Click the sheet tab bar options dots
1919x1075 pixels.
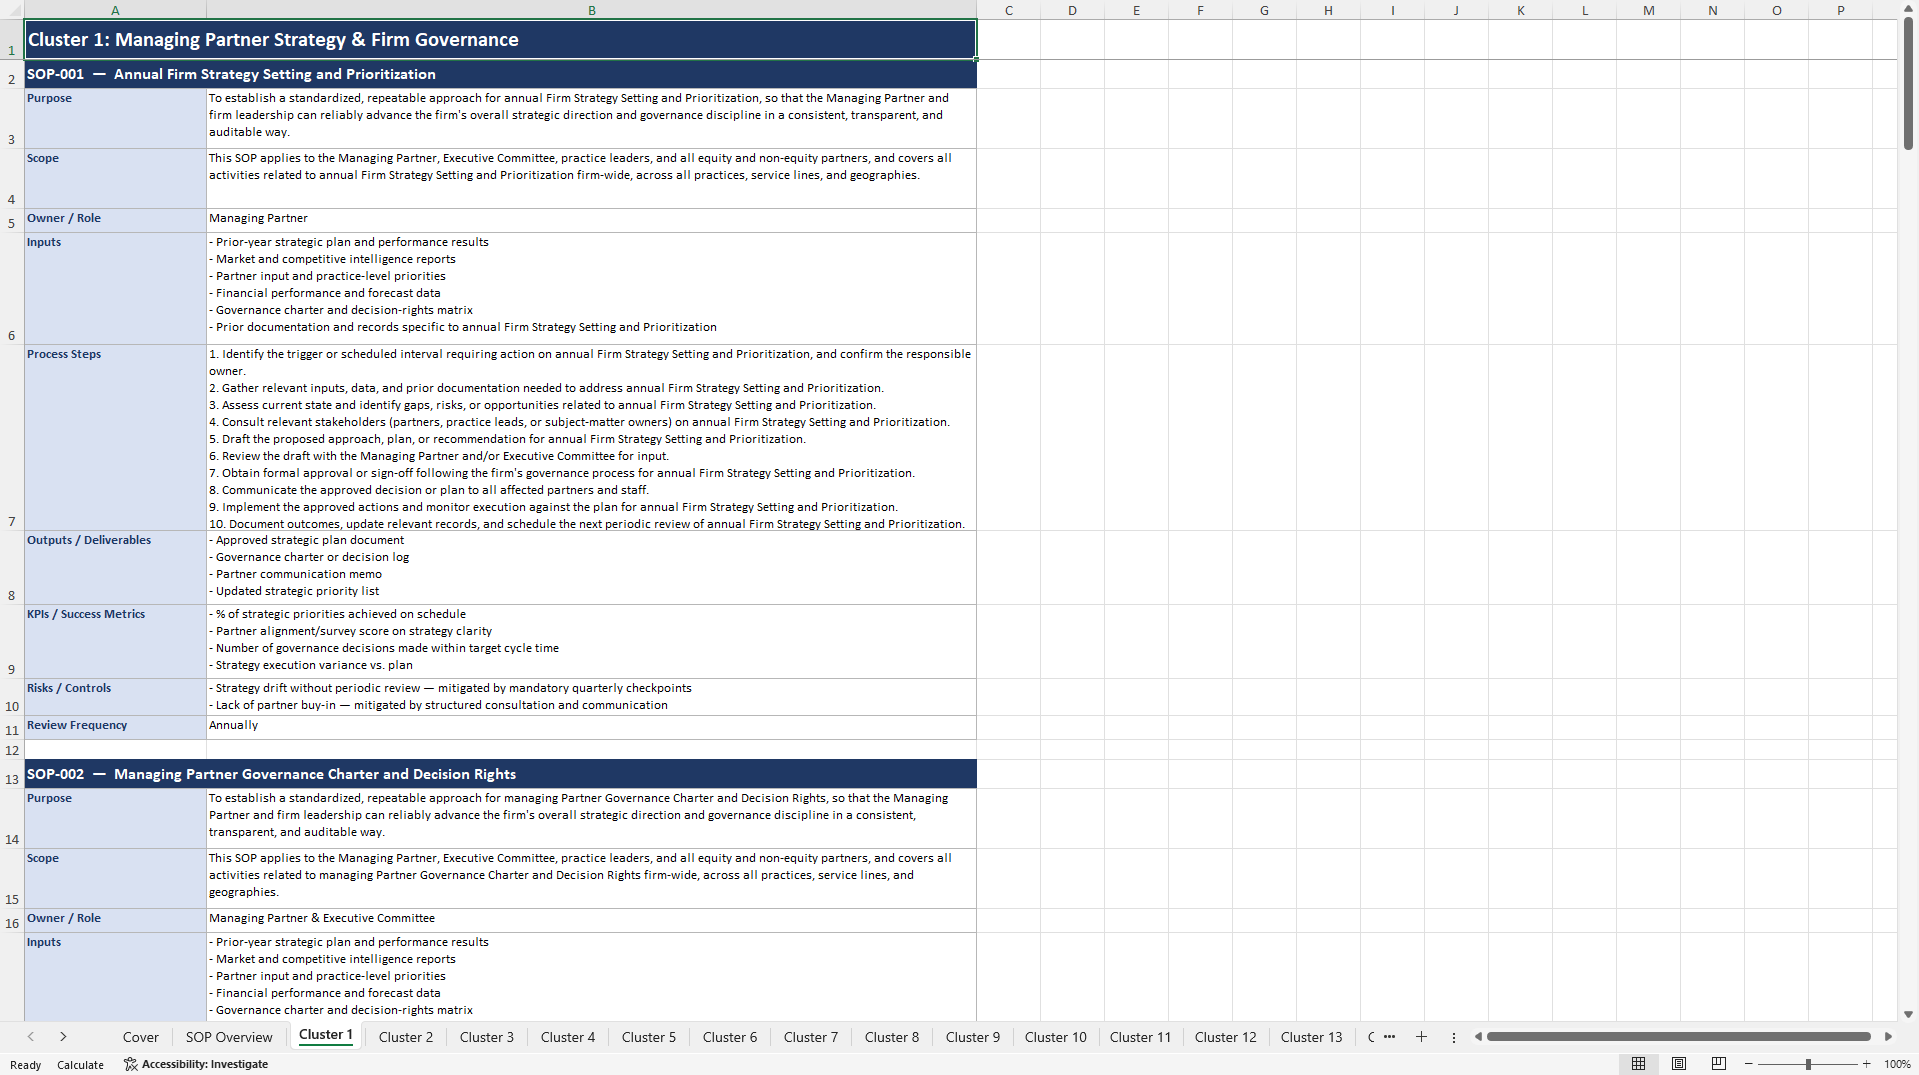(1454, 1037)
